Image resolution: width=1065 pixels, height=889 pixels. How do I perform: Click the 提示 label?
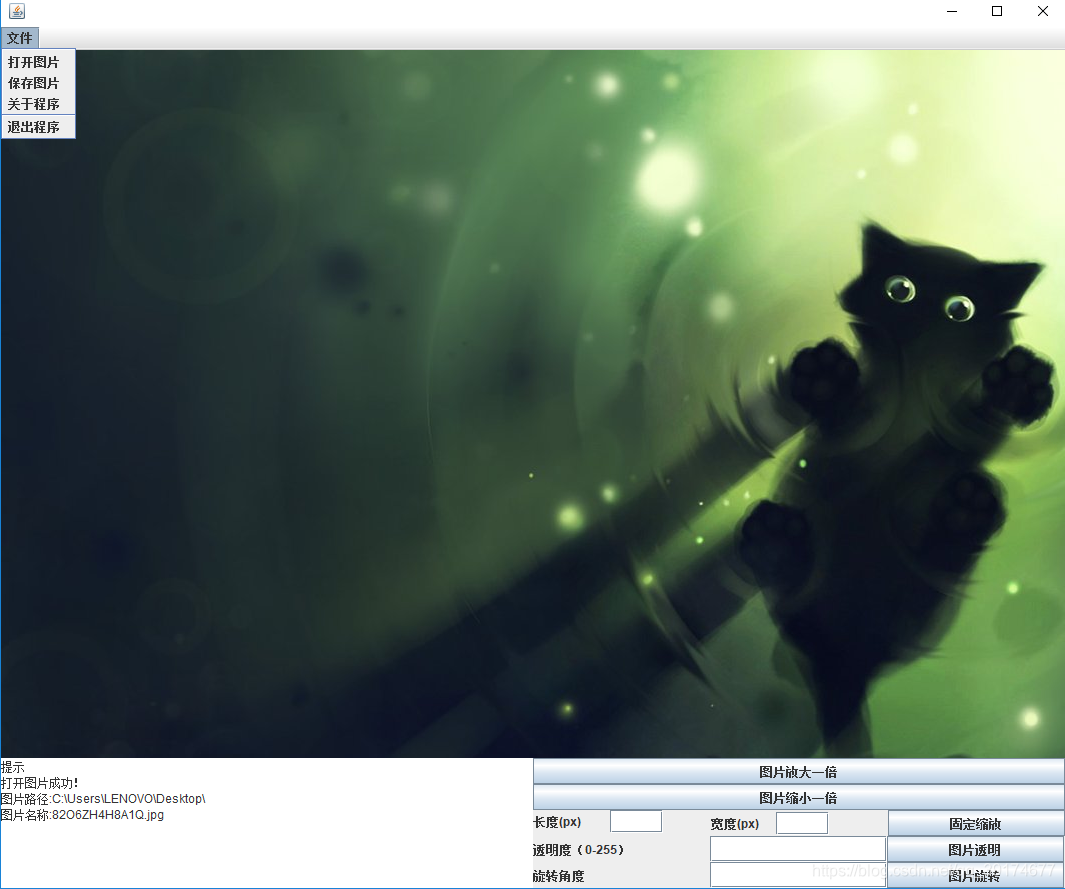[x=13, y=767]
